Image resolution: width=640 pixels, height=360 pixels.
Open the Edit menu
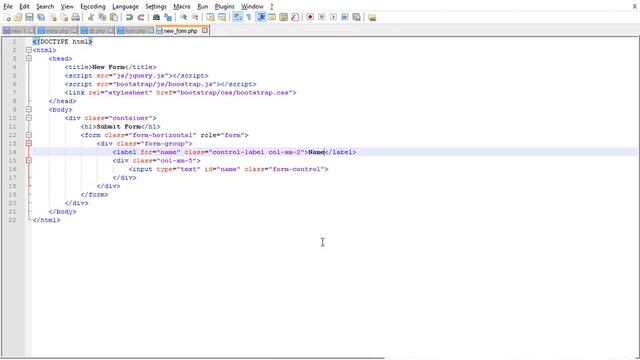pos(24,7)
